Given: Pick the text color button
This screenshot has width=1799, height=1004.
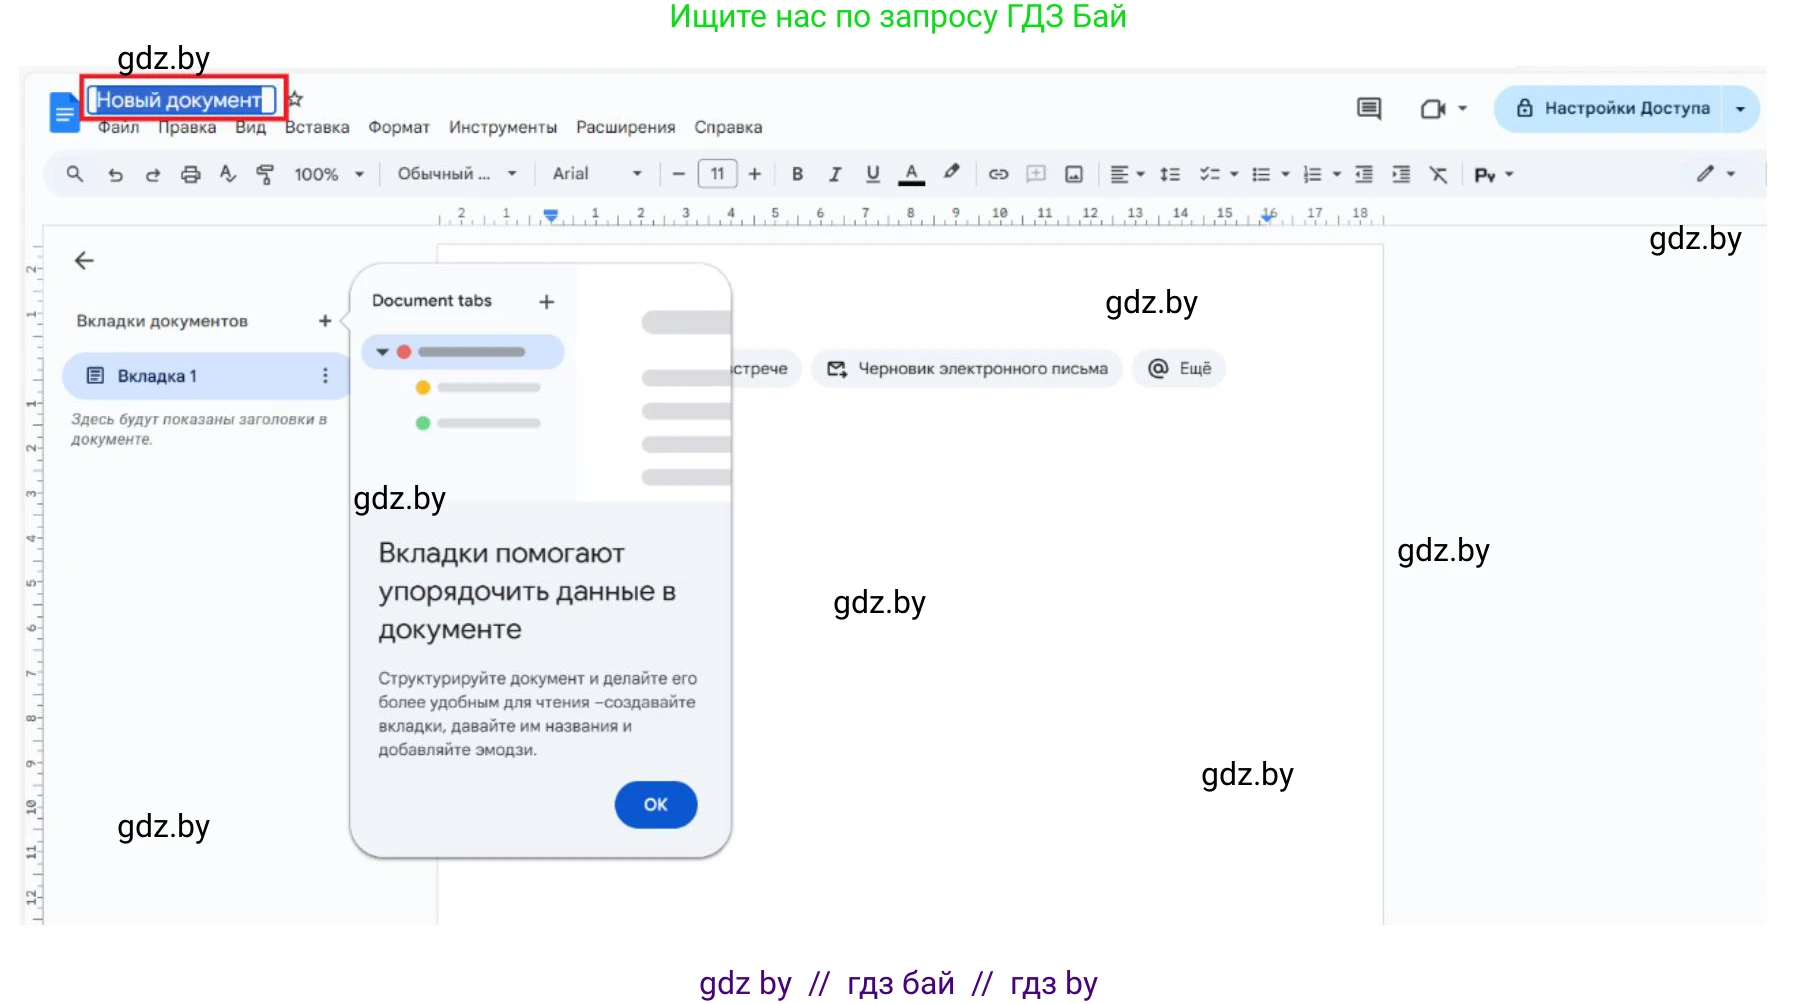Looking at the screenshot, I should (x=911, y=174).
